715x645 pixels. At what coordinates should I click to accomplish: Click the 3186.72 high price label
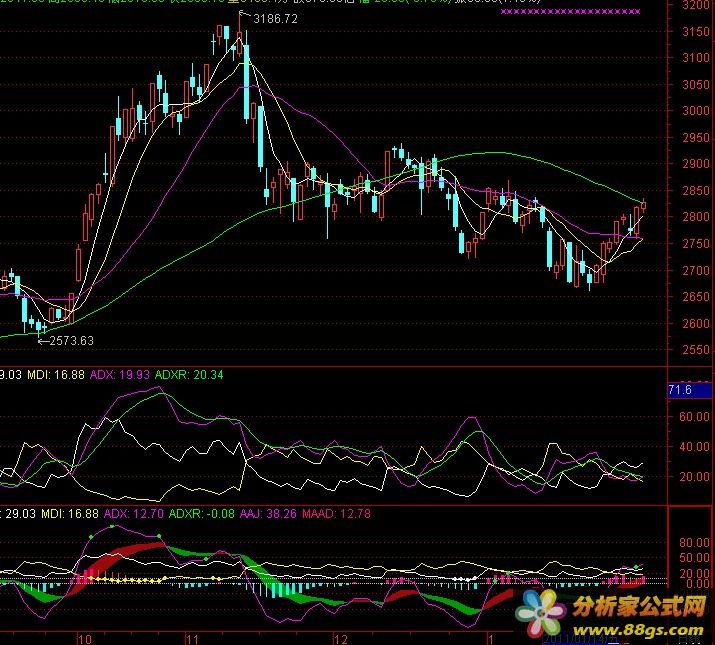click(275, 19)
